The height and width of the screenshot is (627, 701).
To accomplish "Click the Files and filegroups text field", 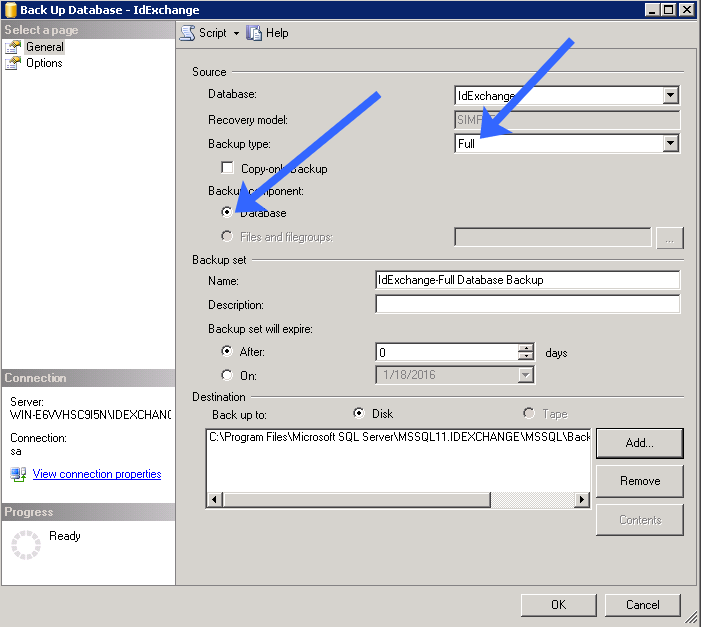I will click(553, 237).
